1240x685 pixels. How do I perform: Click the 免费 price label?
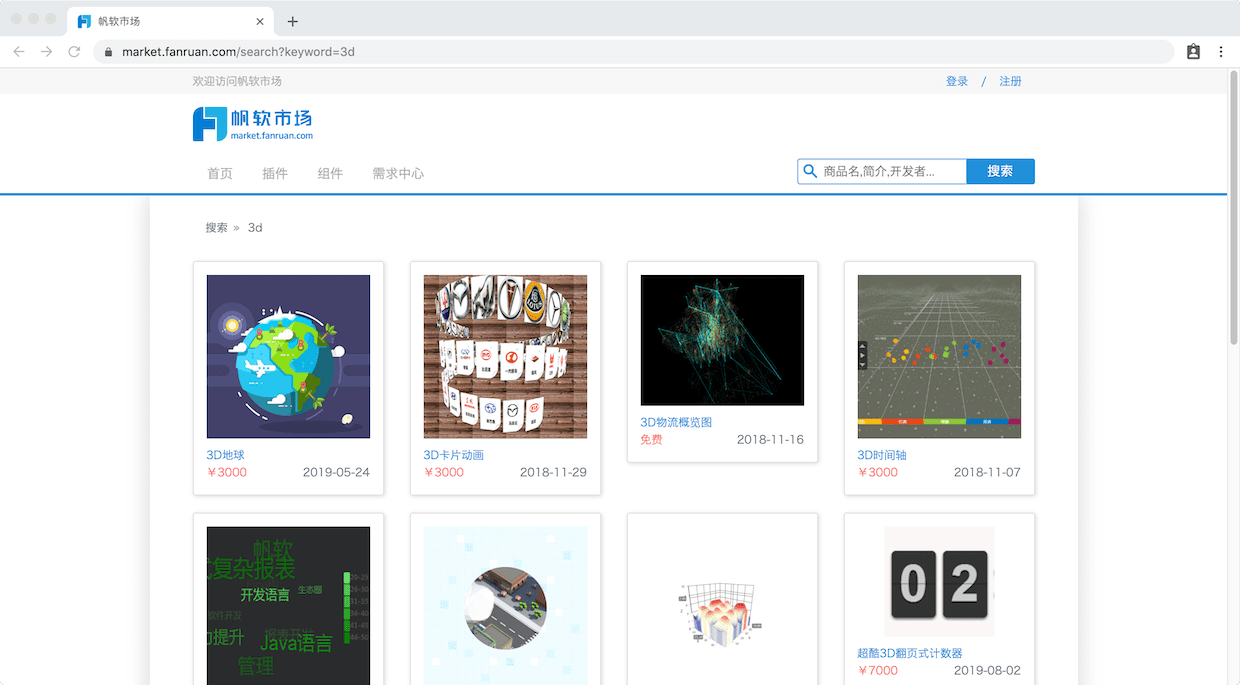point(652,439)
